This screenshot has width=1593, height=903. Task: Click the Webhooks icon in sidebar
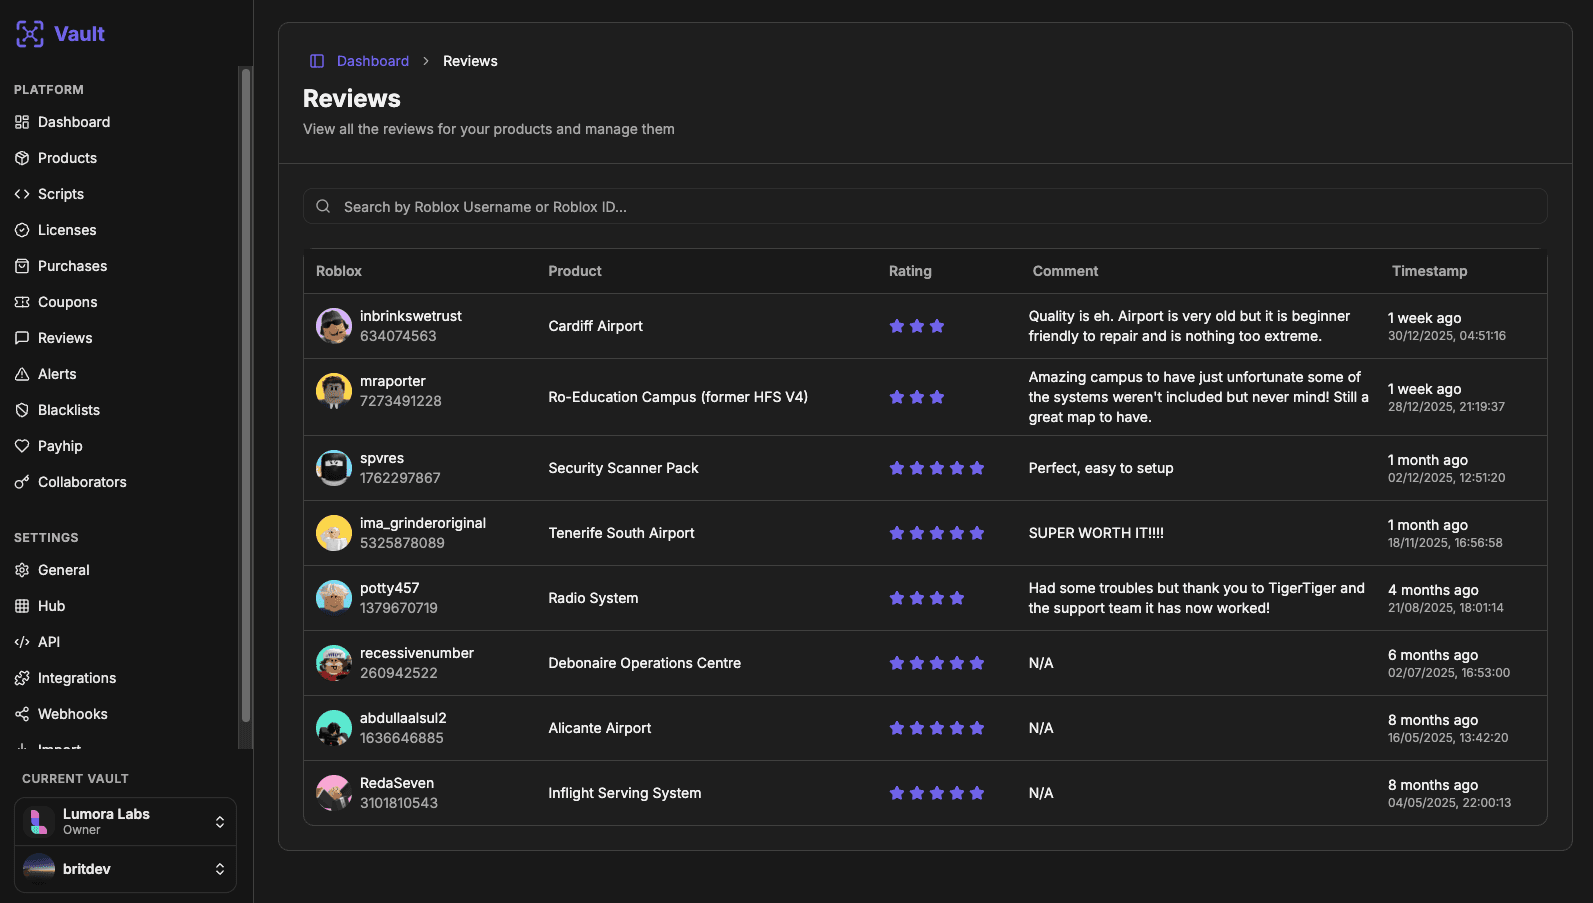22,714
